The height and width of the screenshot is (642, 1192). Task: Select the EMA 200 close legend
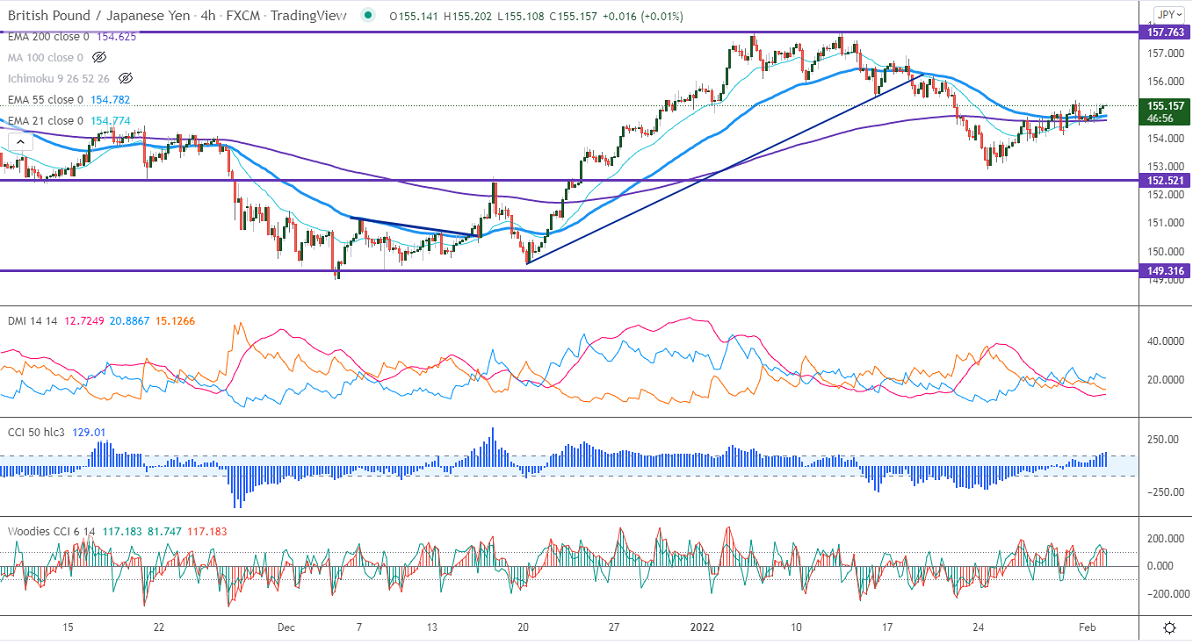pos(49,36)
